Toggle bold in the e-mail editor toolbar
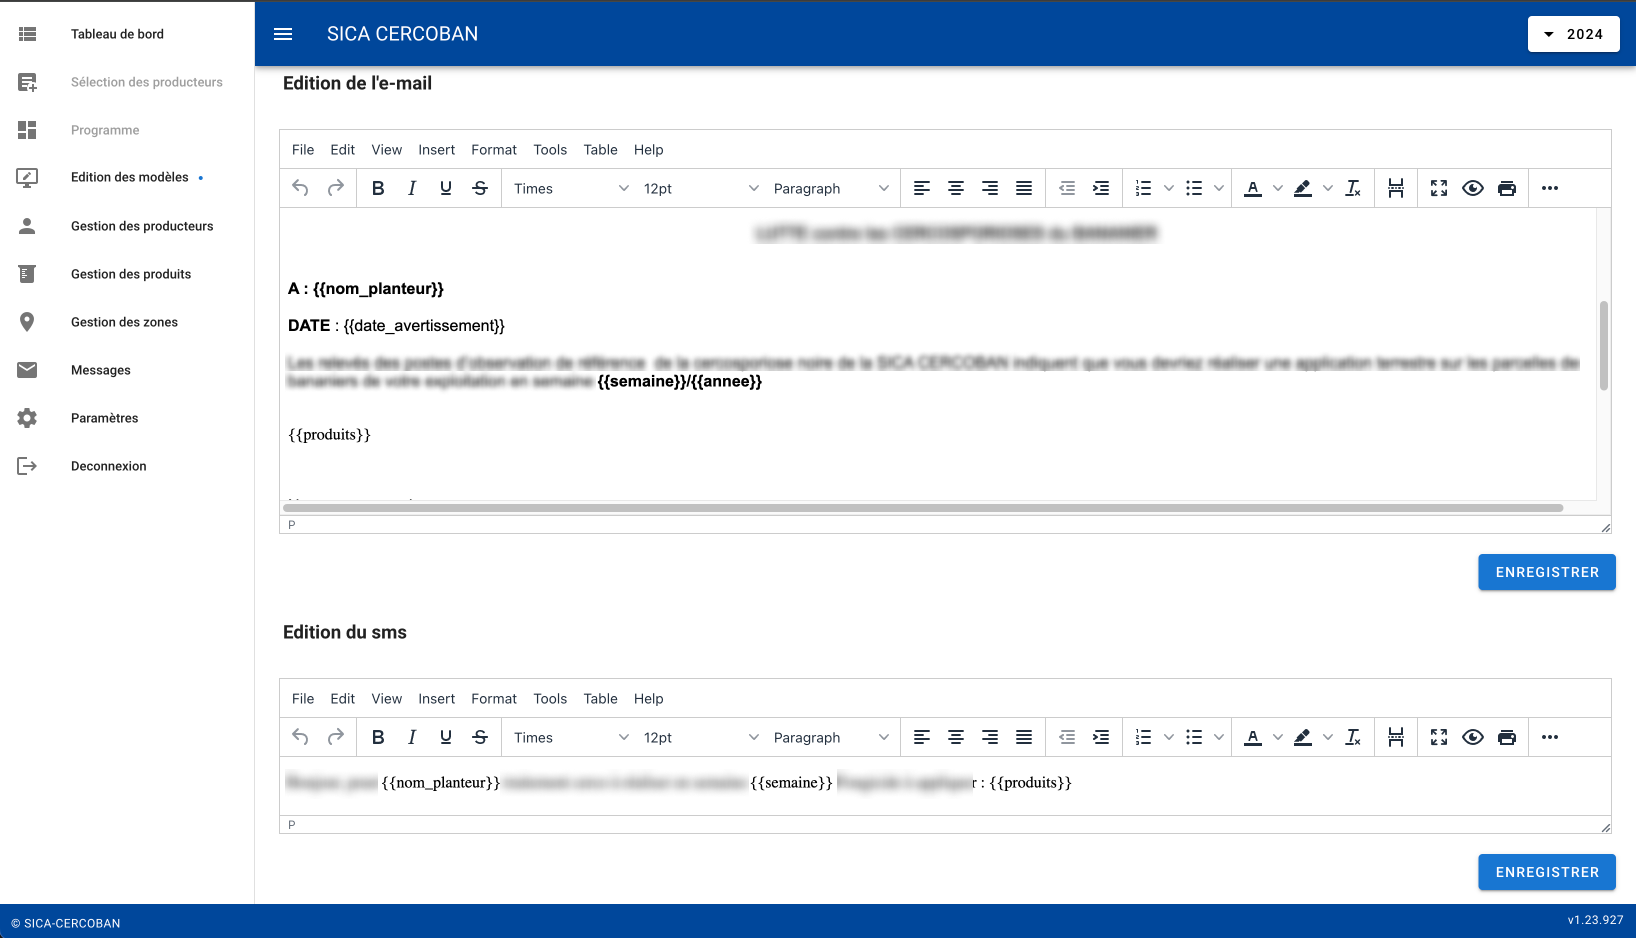The width and height of the screenshot is (1636, 938). (378, 188)
